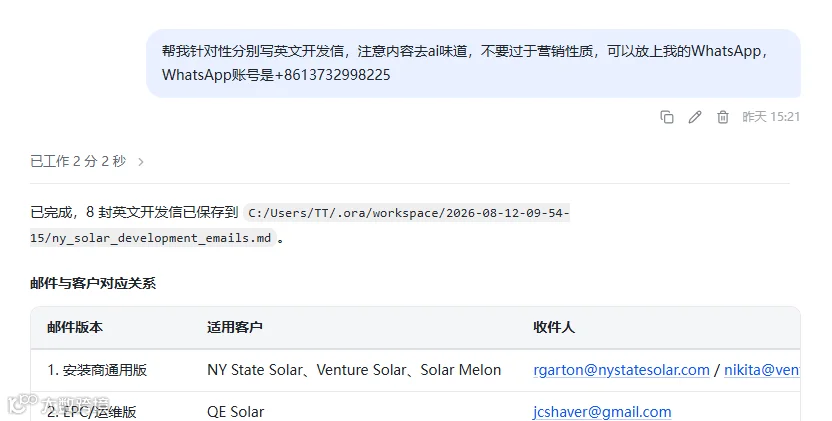This screenshot has height=421, width=832.
Task: Click the 2. EPC/运维版 table cell
Action: click(92, 412)
